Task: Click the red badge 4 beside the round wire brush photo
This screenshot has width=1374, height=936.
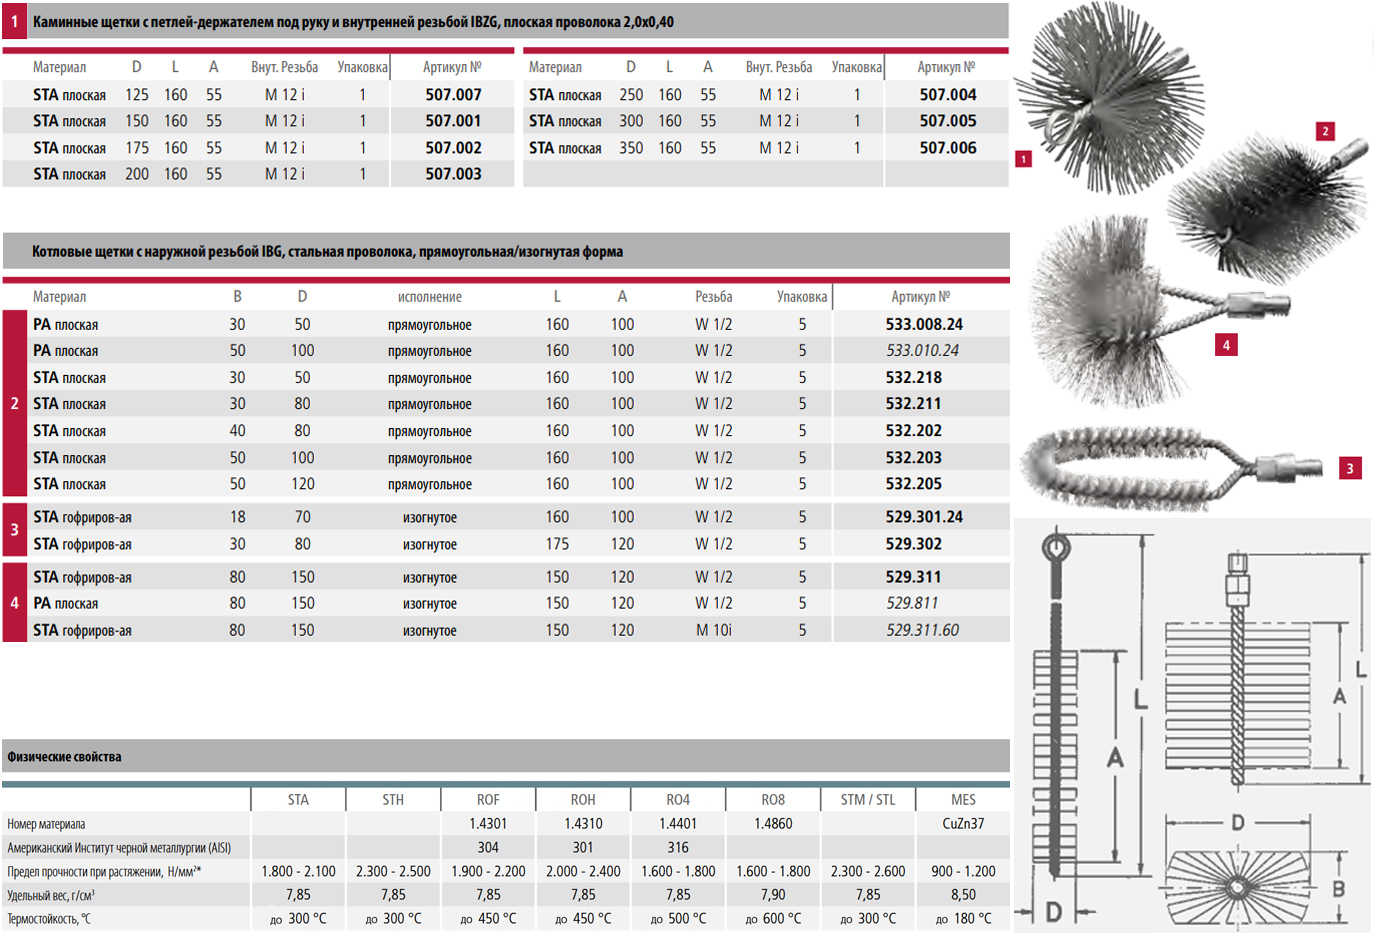Action: tap(1226, 345)
